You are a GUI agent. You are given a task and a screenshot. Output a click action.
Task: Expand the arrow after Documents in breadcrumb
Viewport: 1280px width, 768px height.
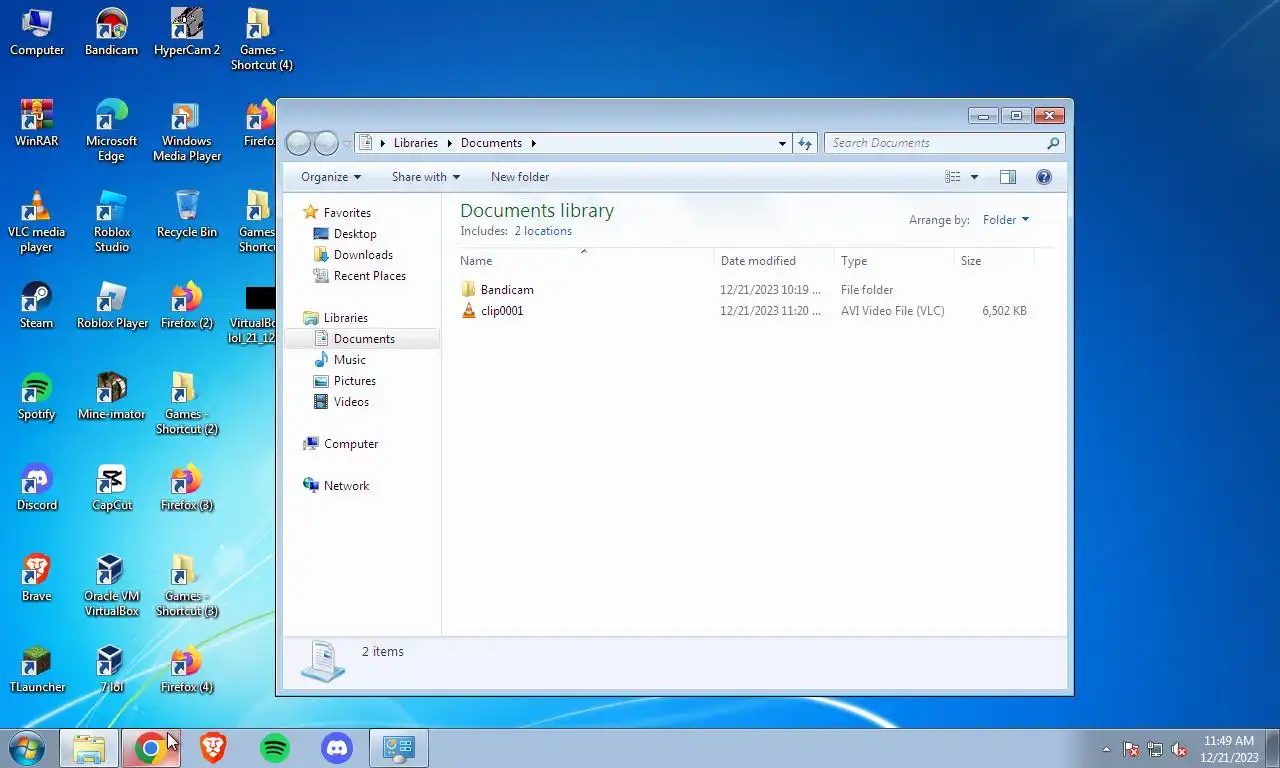coord(534,143)
